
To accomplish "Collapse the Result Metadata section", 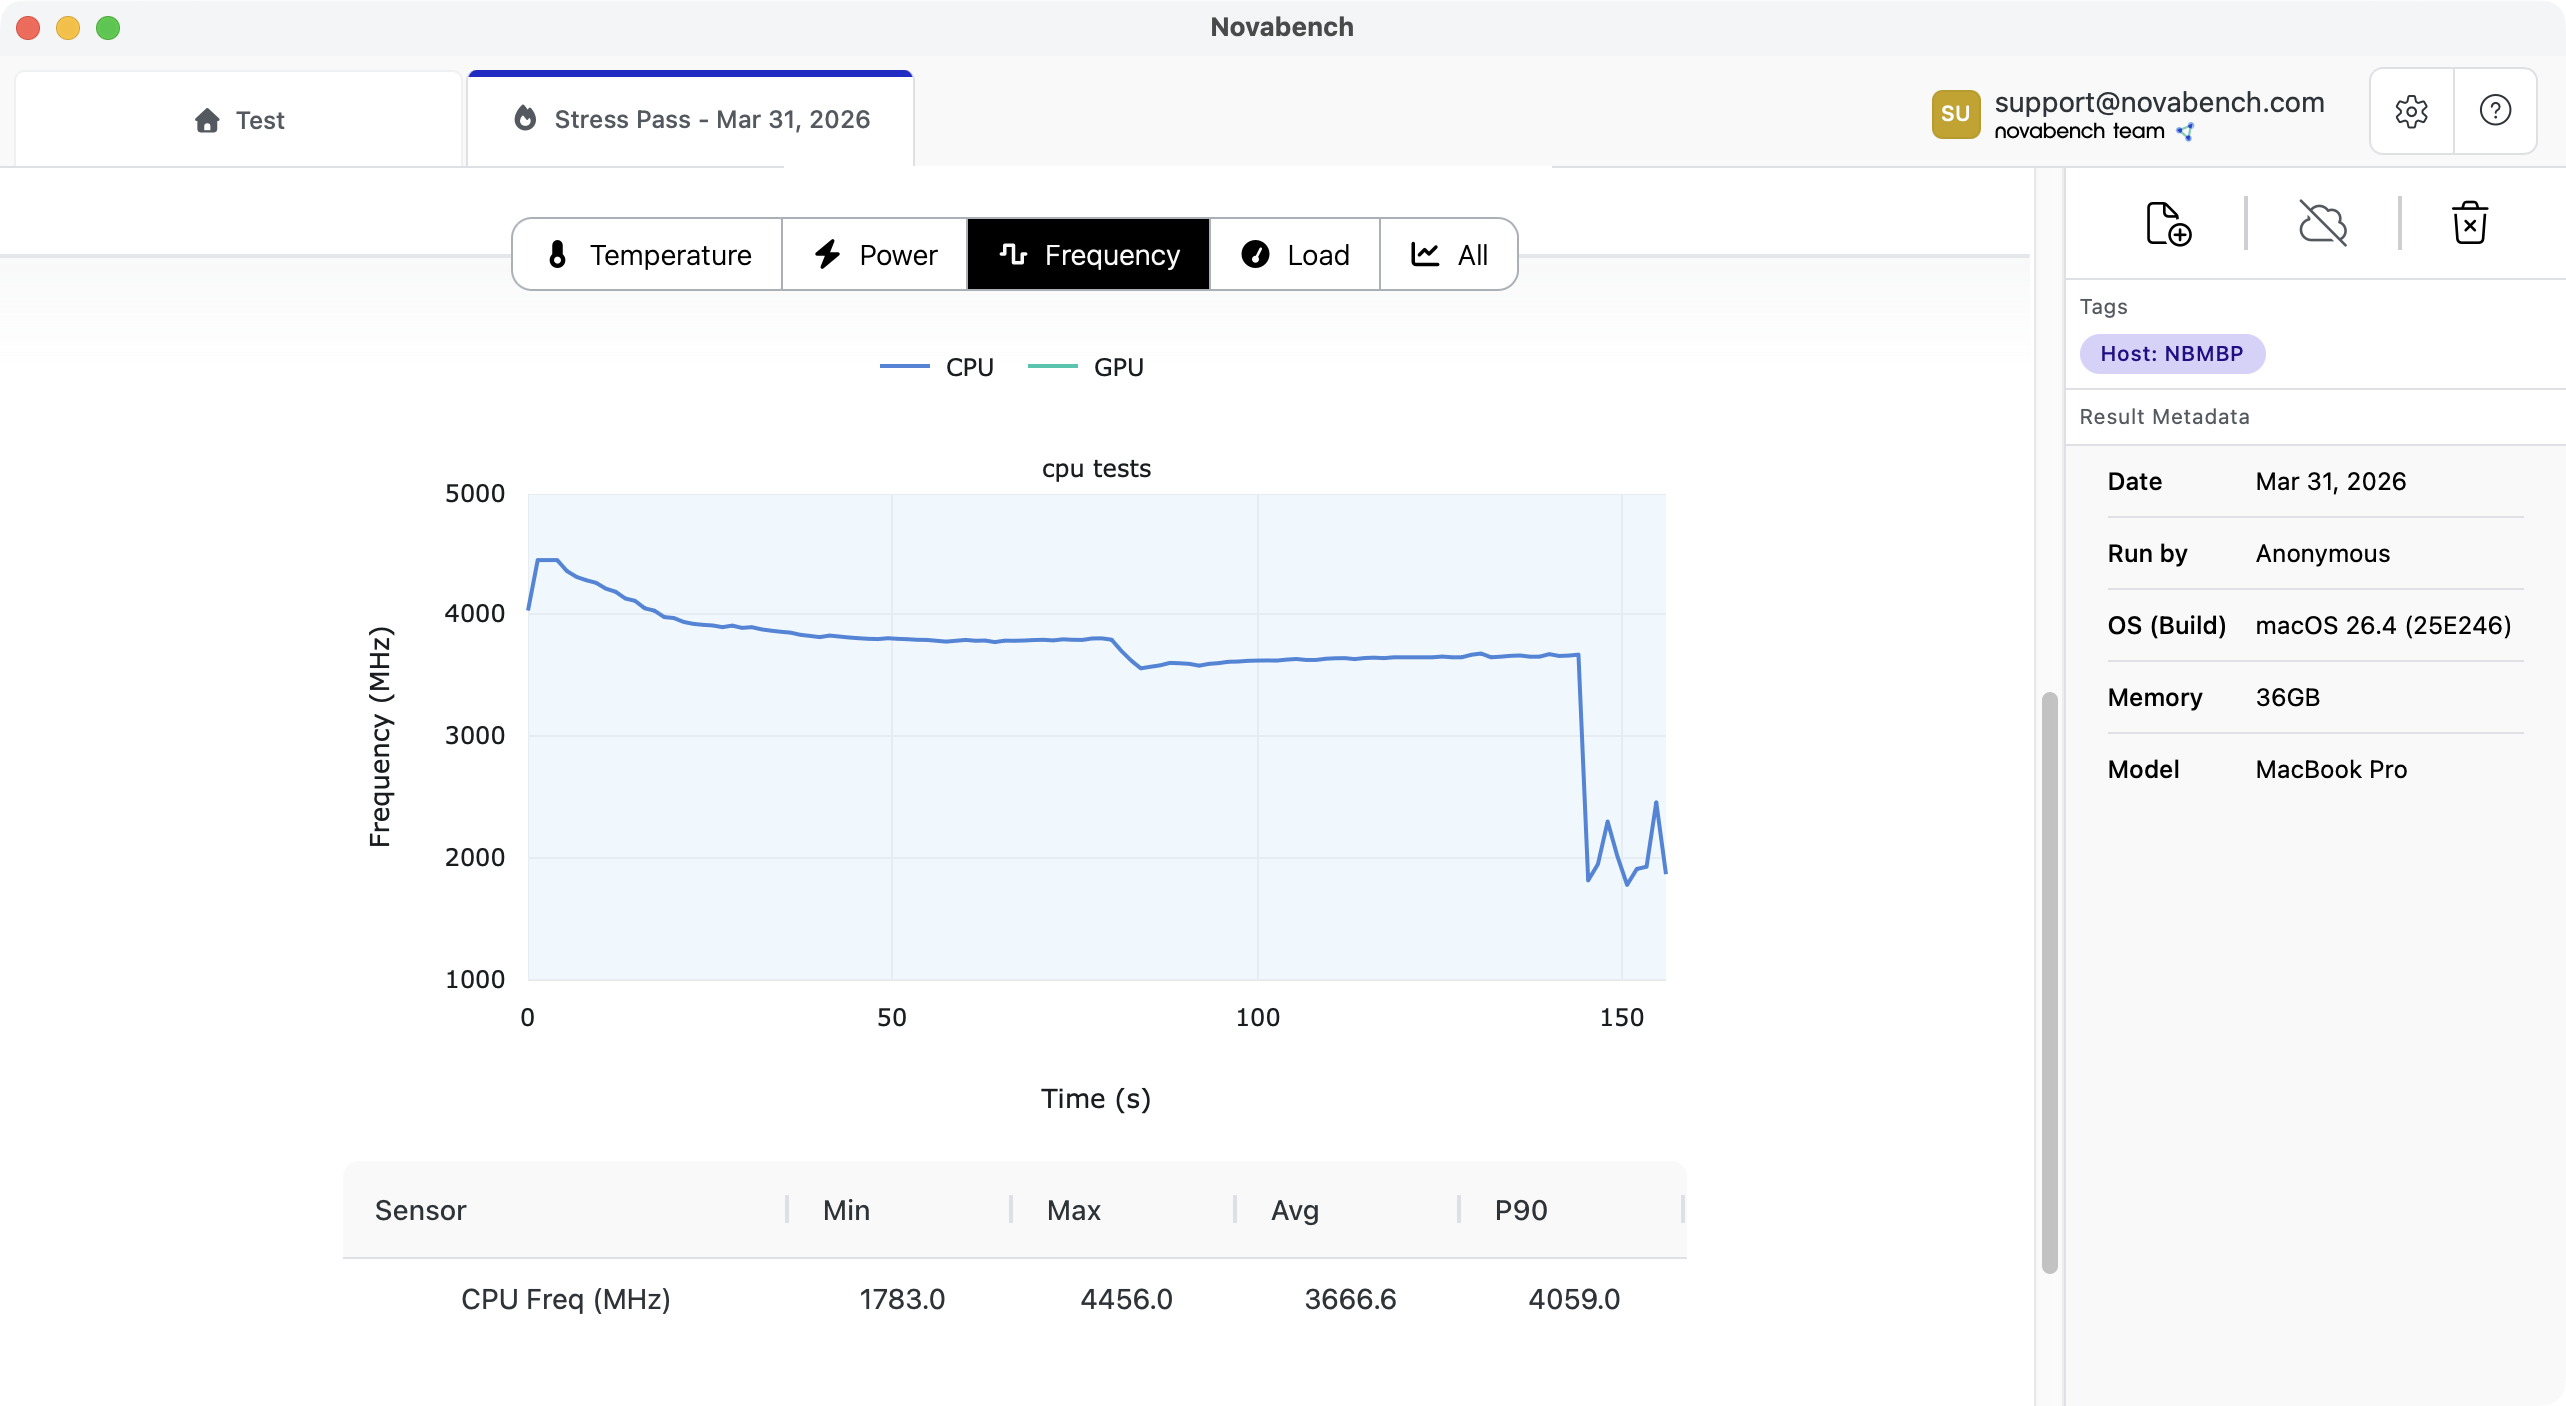I will tap(2164, 416).
